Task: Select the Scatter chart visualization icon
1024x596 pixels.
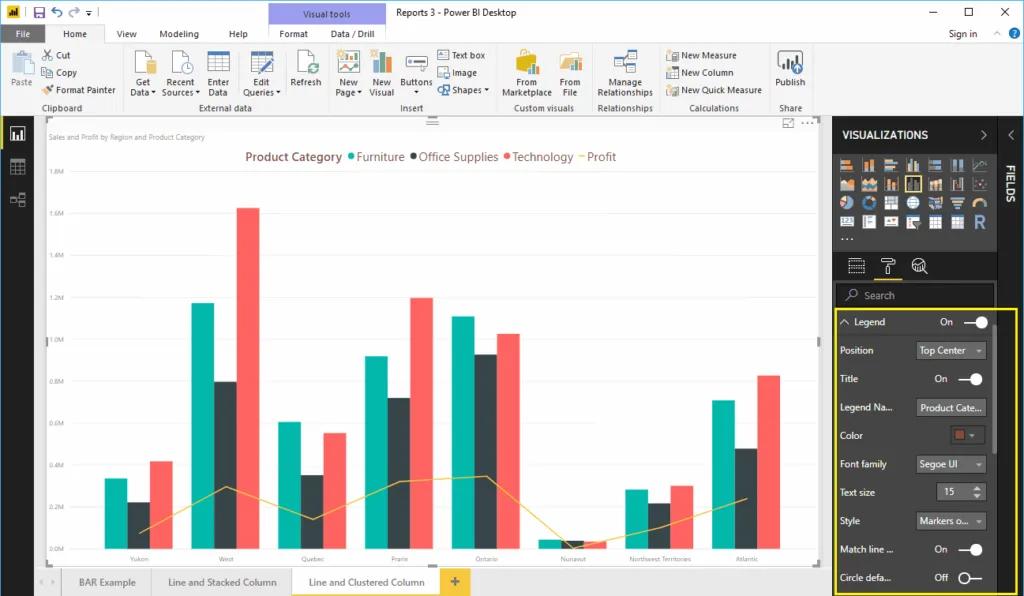Action: (x=978, y=183)
